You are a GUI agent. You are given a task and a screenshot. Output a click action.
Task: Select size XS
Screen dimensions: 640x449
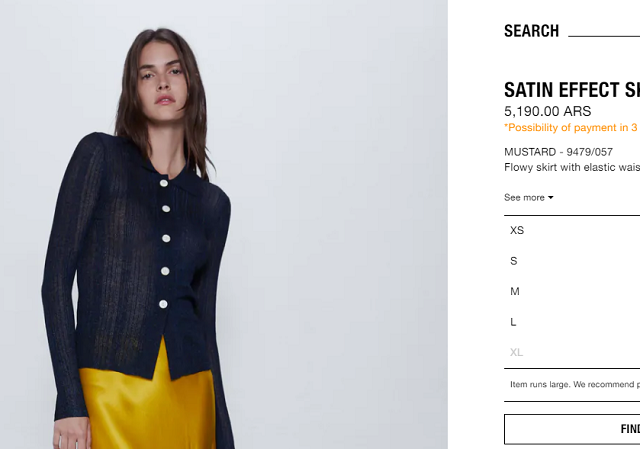click(x=572, y=230)
